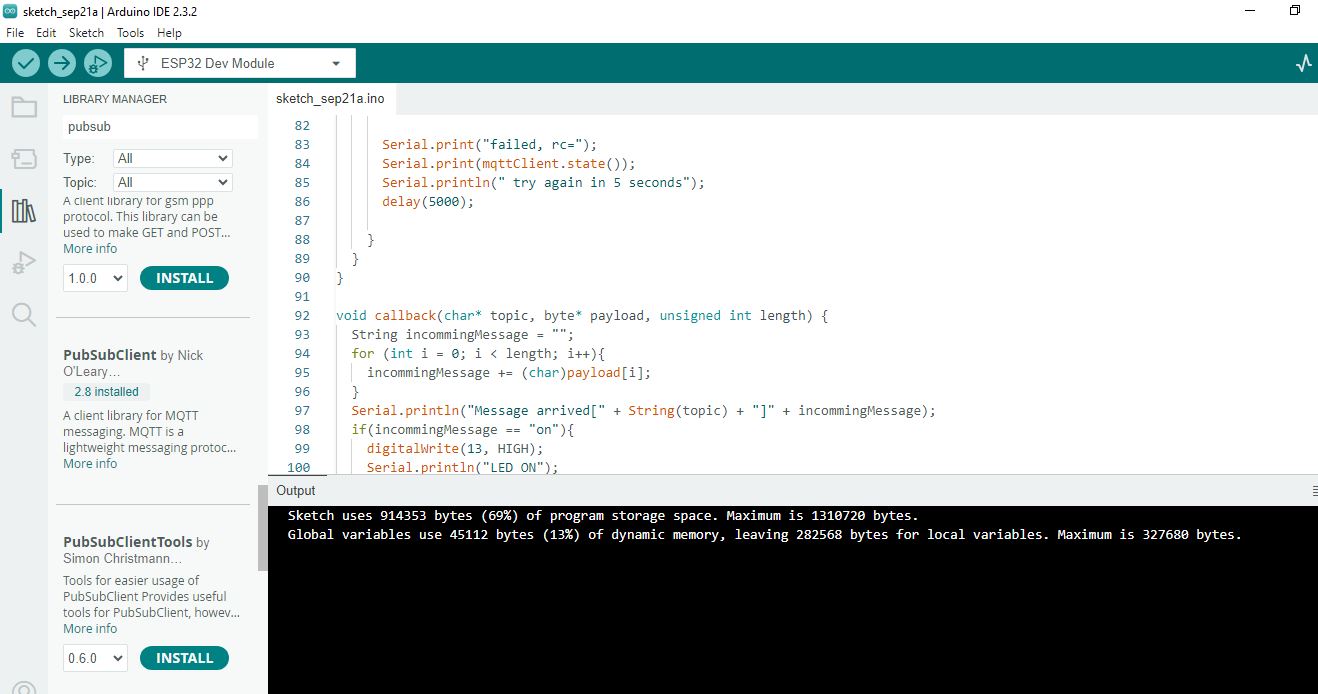This screenshot has width=1318, height=694.
Task: Click the Upload arrow button
Action: click(62, 63)
